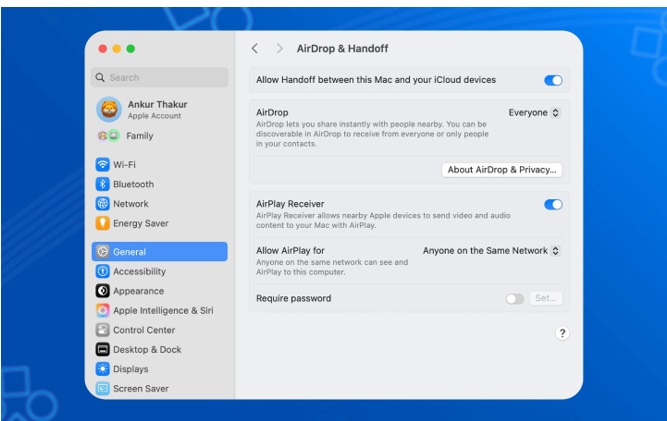Image resolution: width=667 pixels, height=421 pixels.
Task: Select the Network globe icon
Action: pos(102,204)
